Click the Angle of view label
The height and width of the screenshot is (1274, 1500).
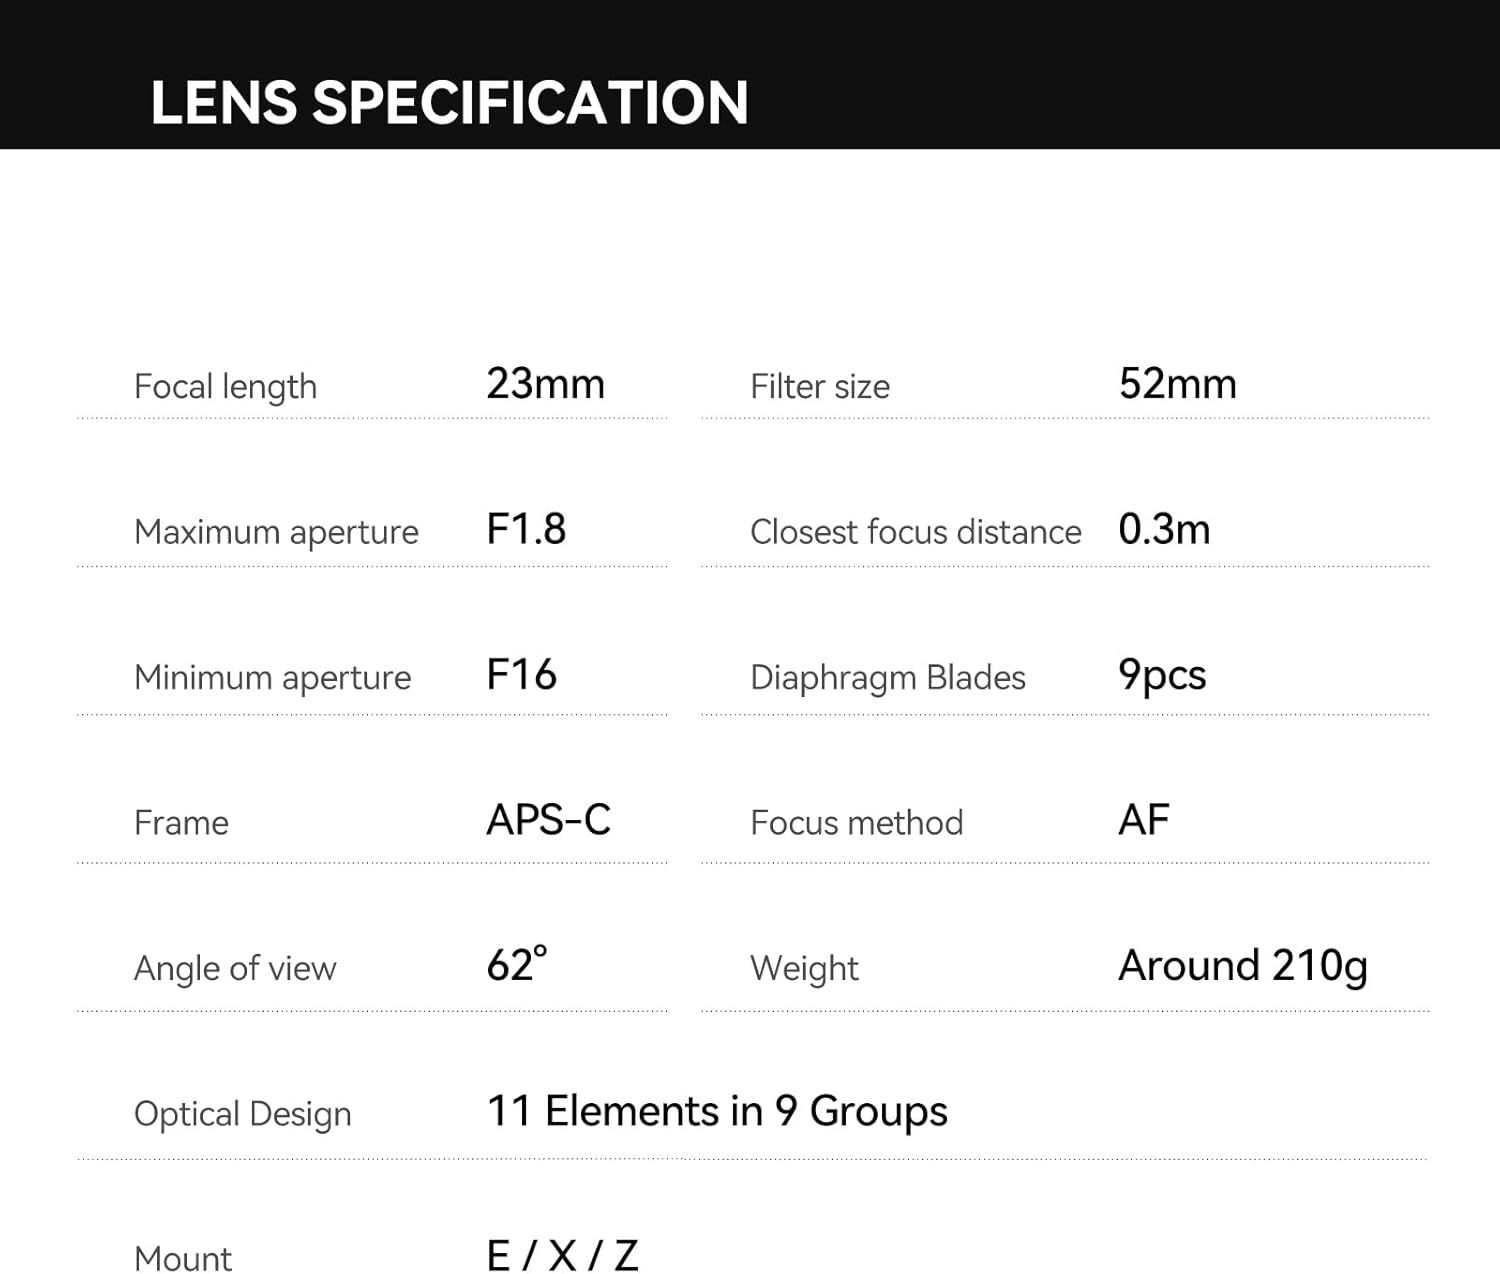pyautogui.click(x=235, y=968)
